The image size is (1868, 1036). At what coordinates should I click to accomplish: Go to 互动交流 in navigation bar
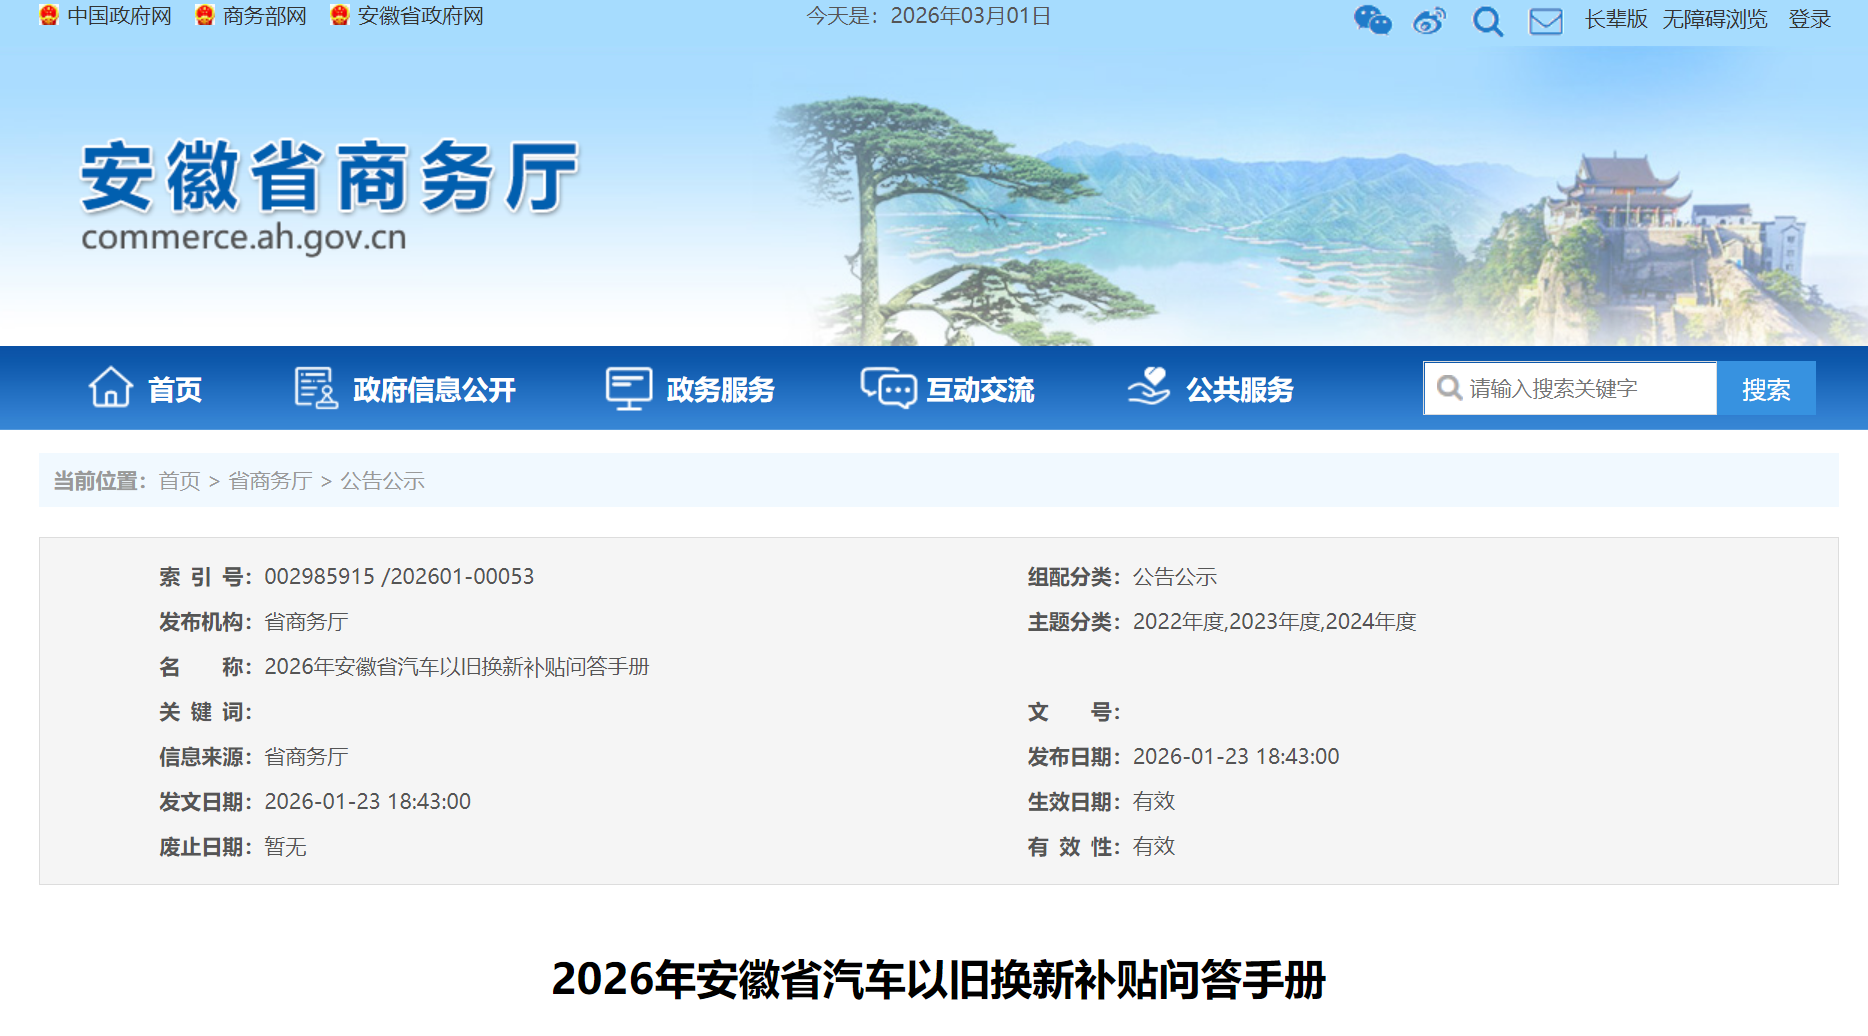click(980, 389)
